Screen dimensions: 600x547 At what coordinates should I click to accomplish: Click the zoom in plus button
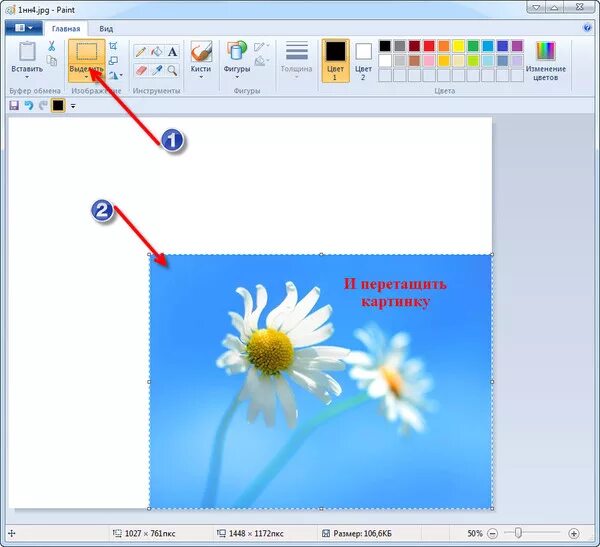573,533
